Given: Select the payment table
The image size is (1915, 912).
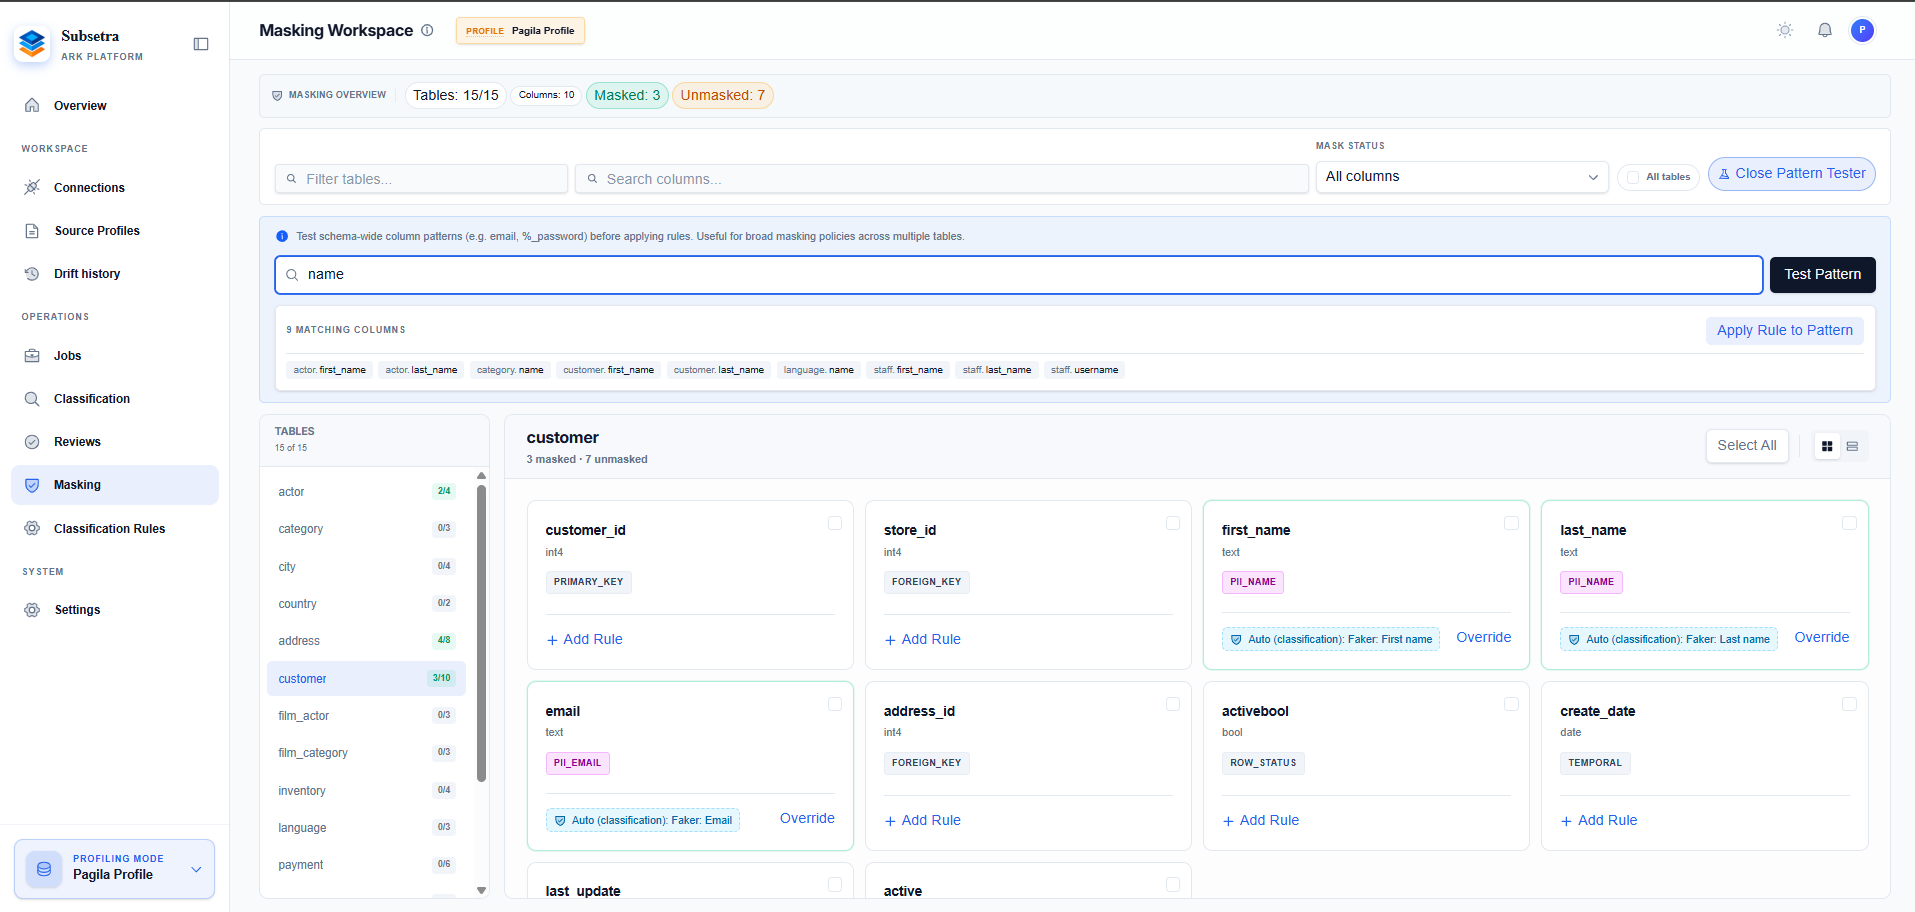Looking at the screenshot, I should 366,865.
